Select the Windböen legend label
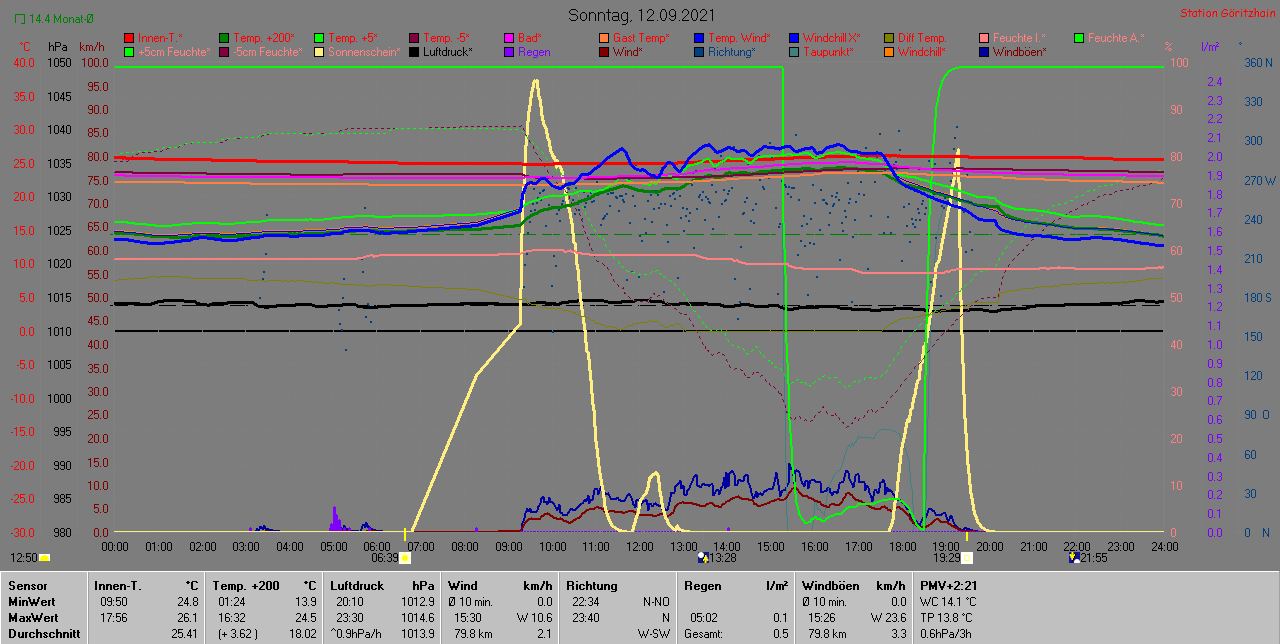The width and height of the screenshot is (1280, 644). point(1020,51)
